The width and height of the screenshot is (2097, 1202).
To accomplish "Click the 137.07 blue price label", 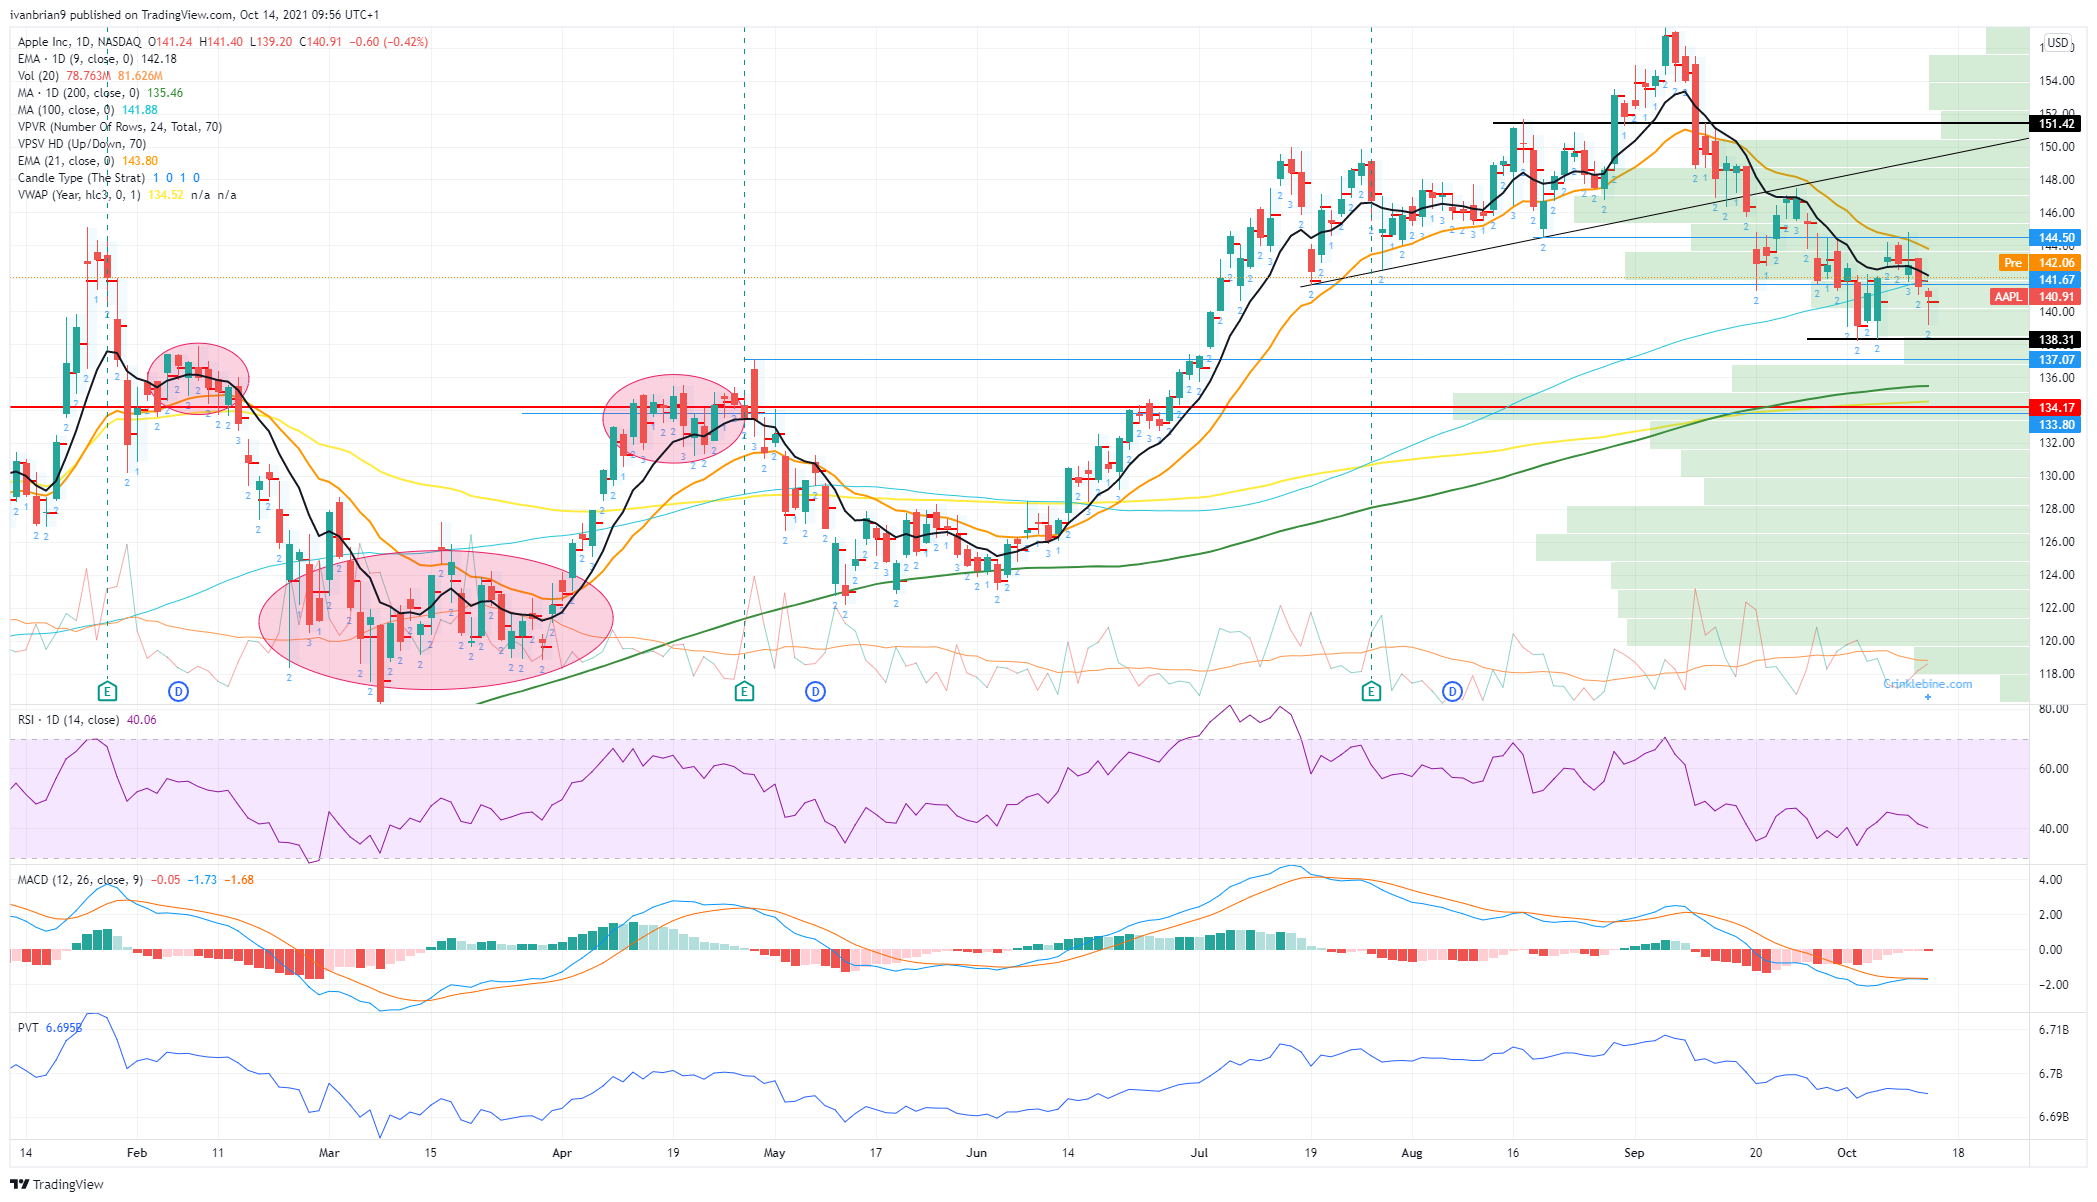I will coord(2054,360).
